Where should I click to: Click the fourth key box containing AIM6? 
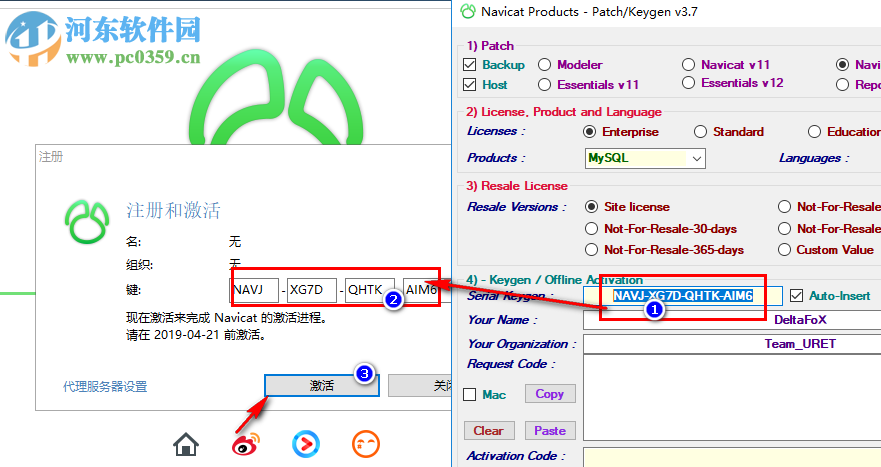coord(427,290)
